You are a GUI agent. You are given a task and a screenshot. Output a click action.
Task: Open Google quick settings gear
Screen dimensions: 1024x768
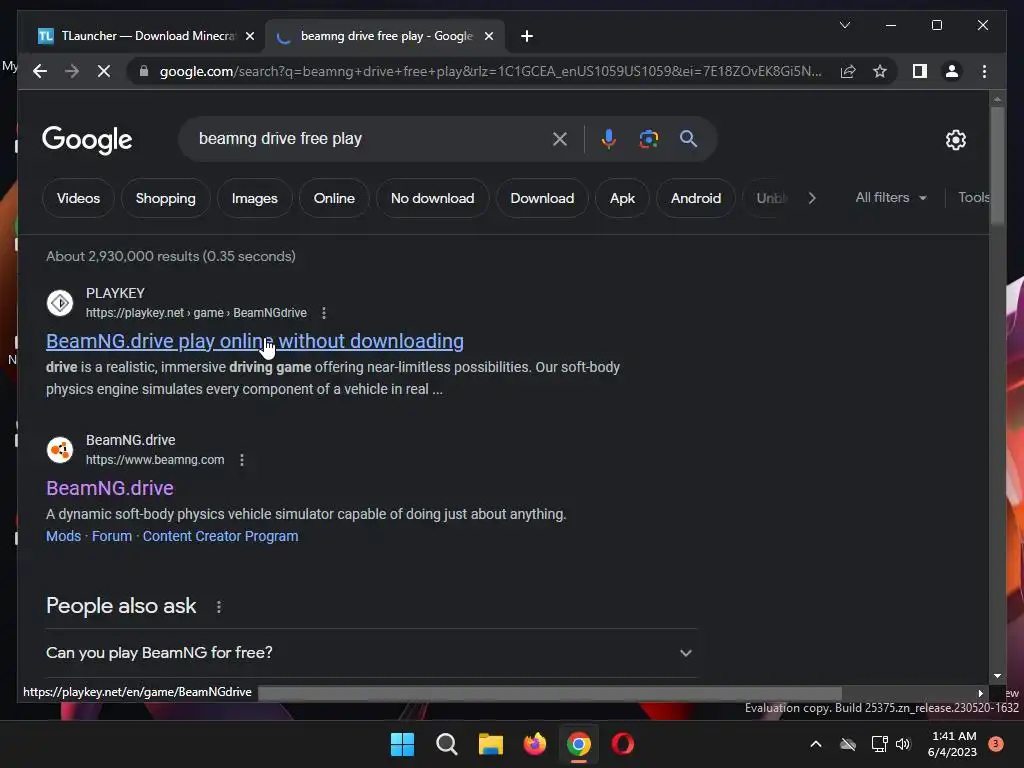(955, 140)
